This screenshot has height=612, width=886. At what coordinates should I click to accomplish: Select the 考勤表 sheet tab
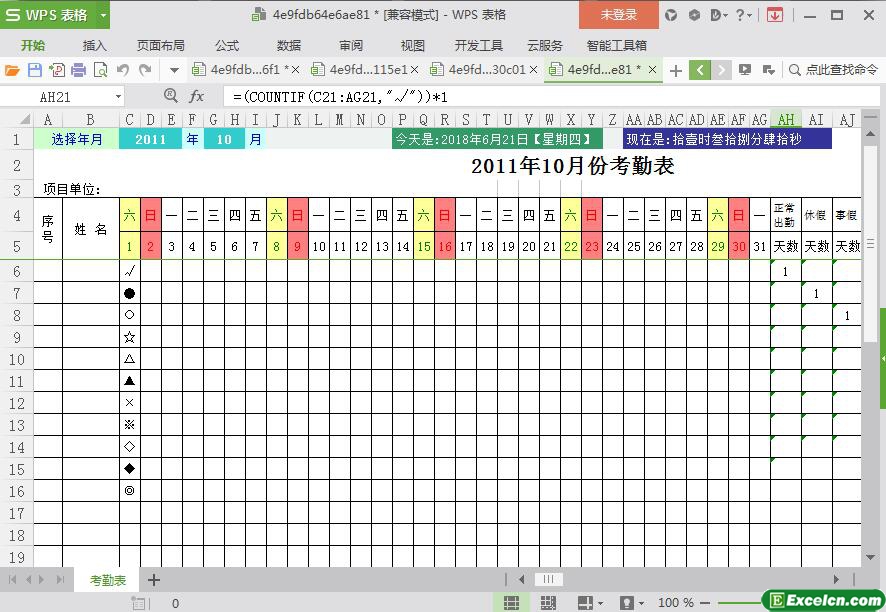click(x=107, y=580)
